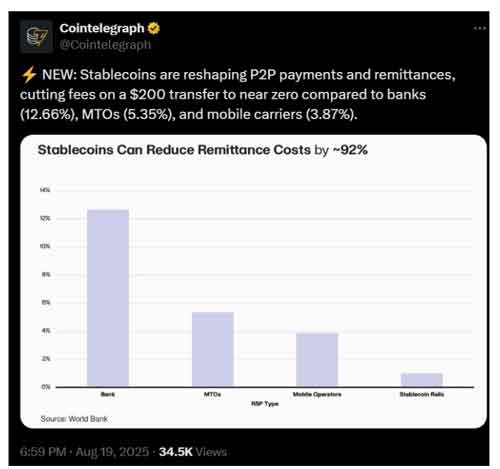Click the Bank bar in chart
Screen dimensions: 500x469
(108, 298)
